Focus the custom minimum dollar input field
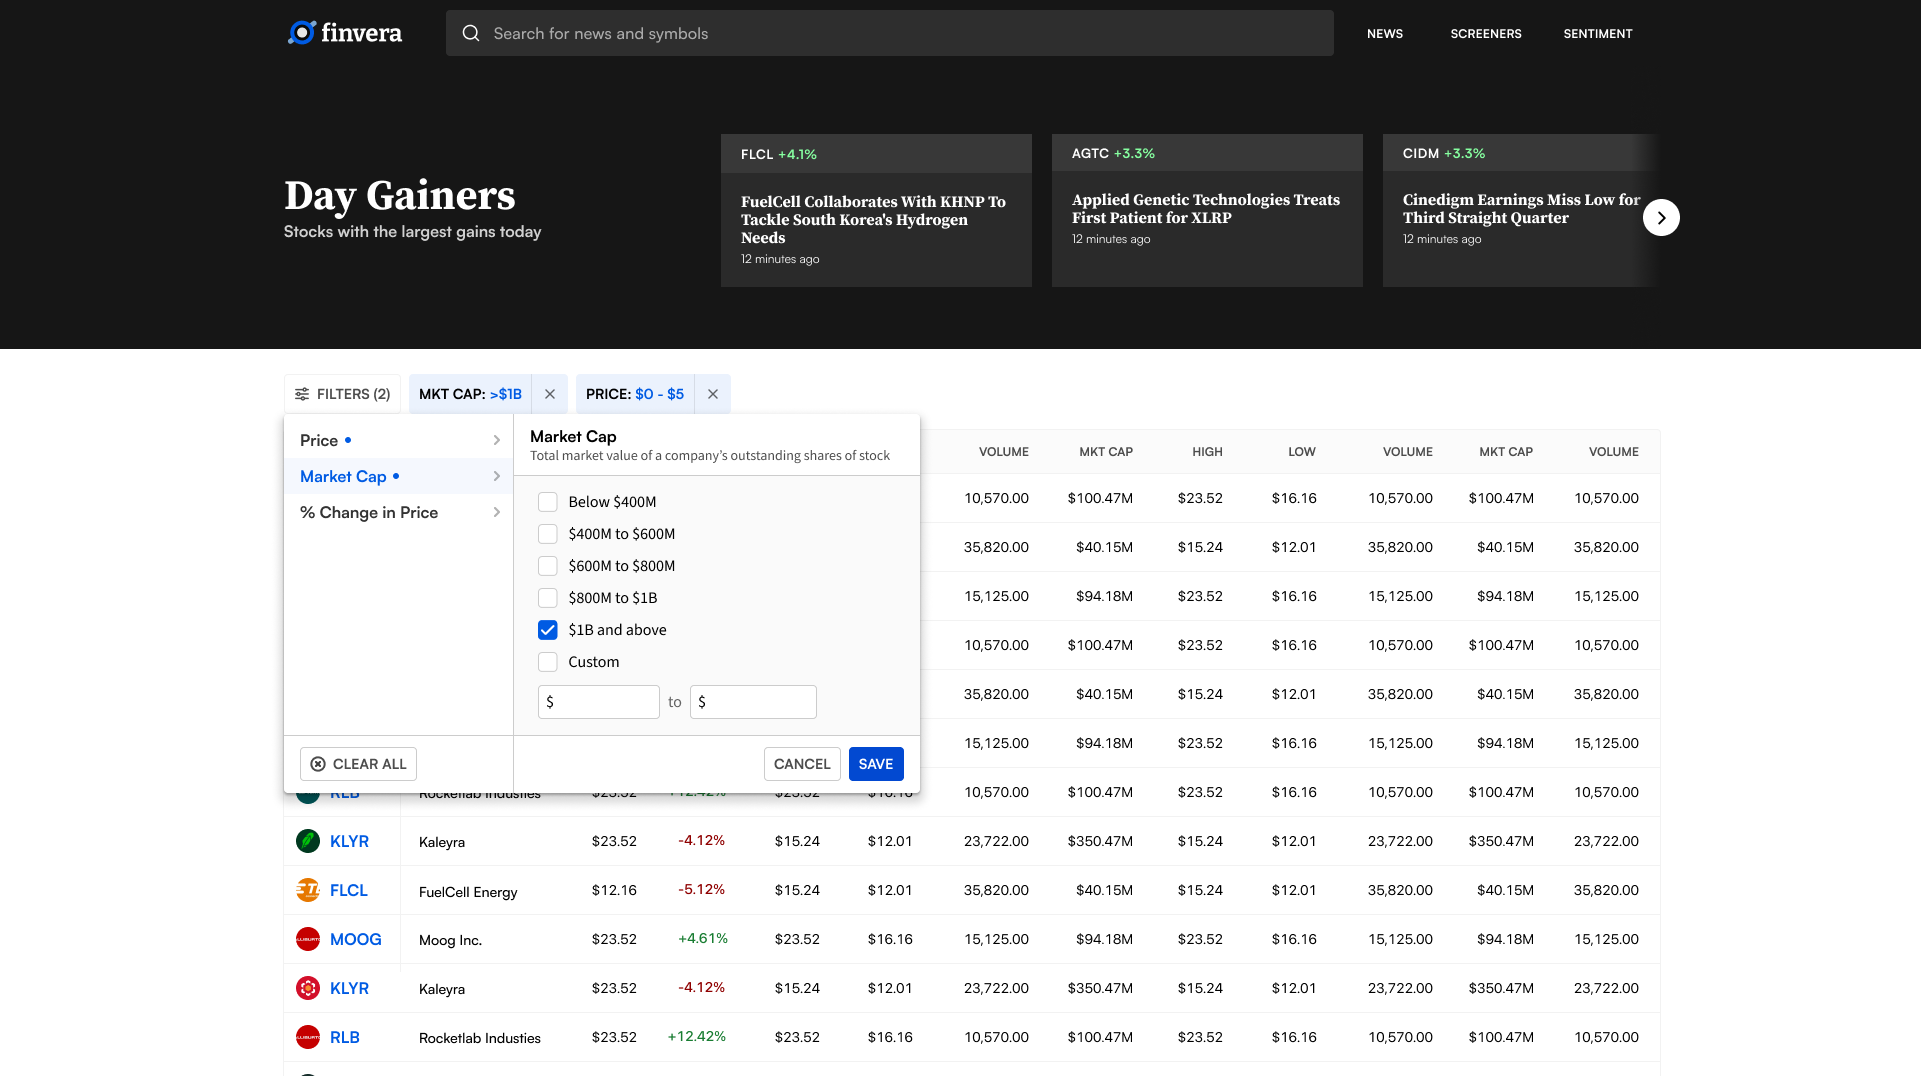The height and width of the screenshot is (1076, 1921). (604, 702)
